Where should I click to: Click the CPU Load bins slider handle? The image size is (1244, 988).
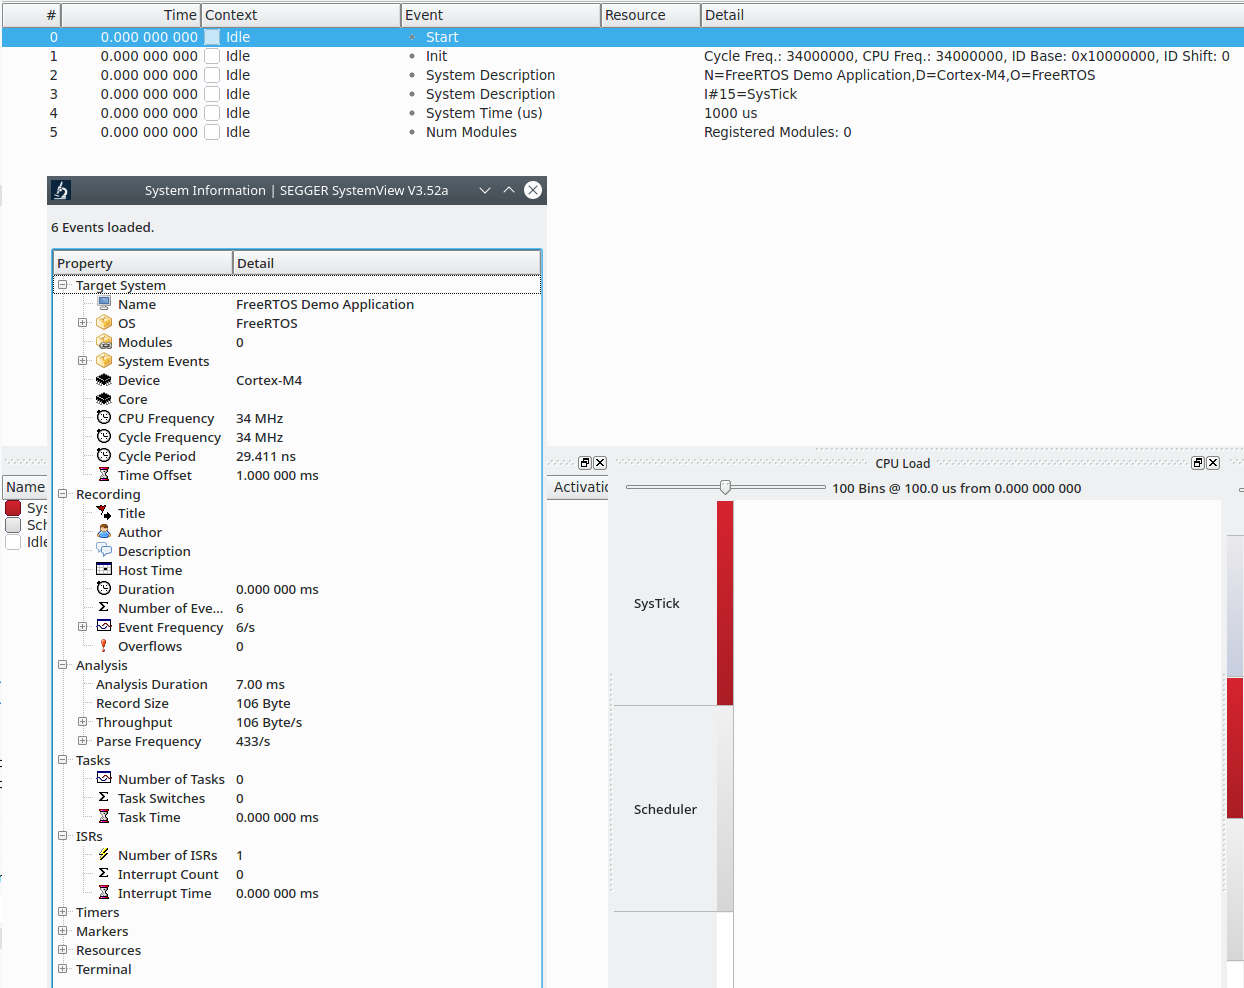tap(725, 487)
